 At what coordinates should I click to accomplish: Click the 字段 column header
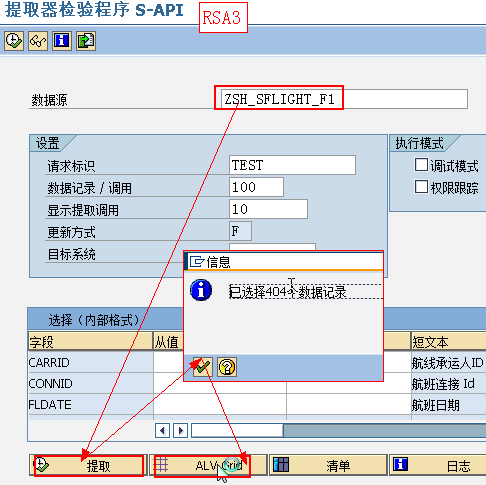point(90,341)
